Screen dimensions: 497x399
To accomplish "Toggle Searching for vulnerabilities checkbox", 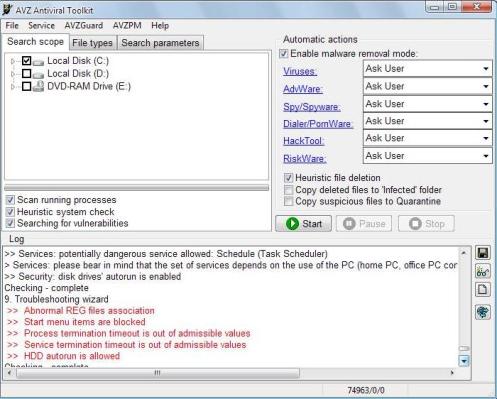I will (x=10, y=223).
